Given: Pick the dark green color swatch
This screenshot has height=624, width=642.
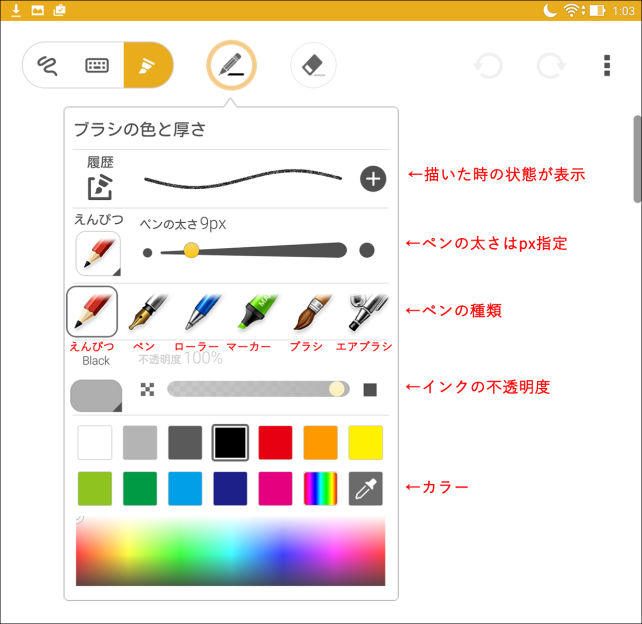Looking at the screenshot, I should point(140,488).
